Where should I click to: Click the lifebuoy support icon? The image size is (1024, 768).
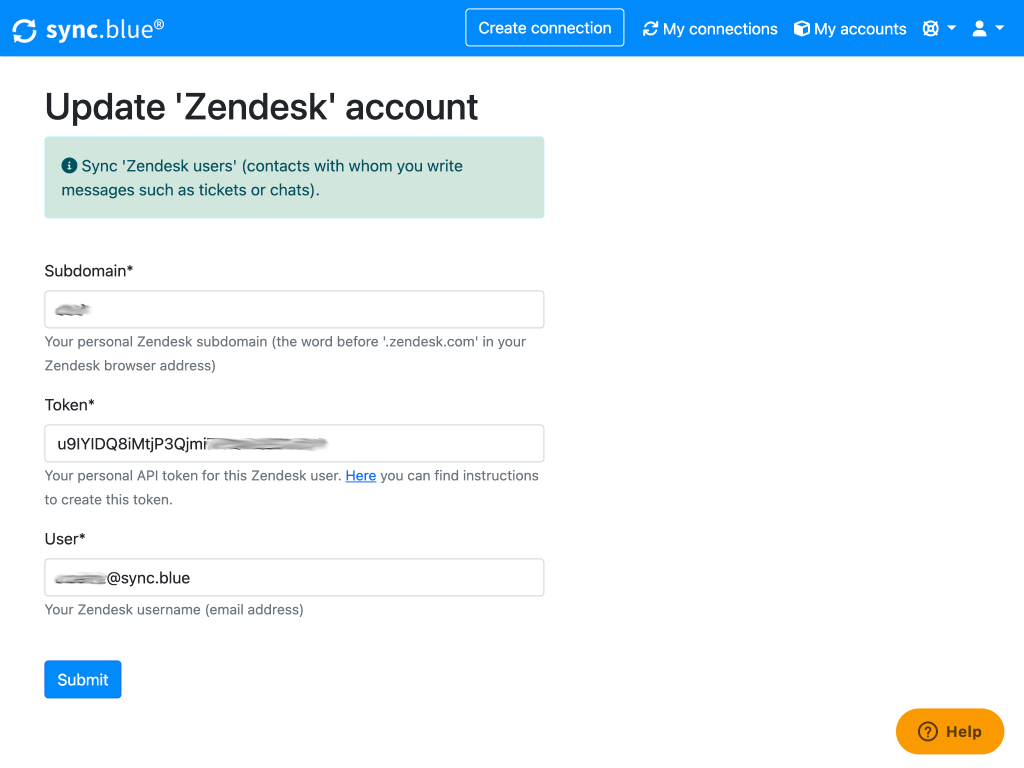(x=930, y=28)
